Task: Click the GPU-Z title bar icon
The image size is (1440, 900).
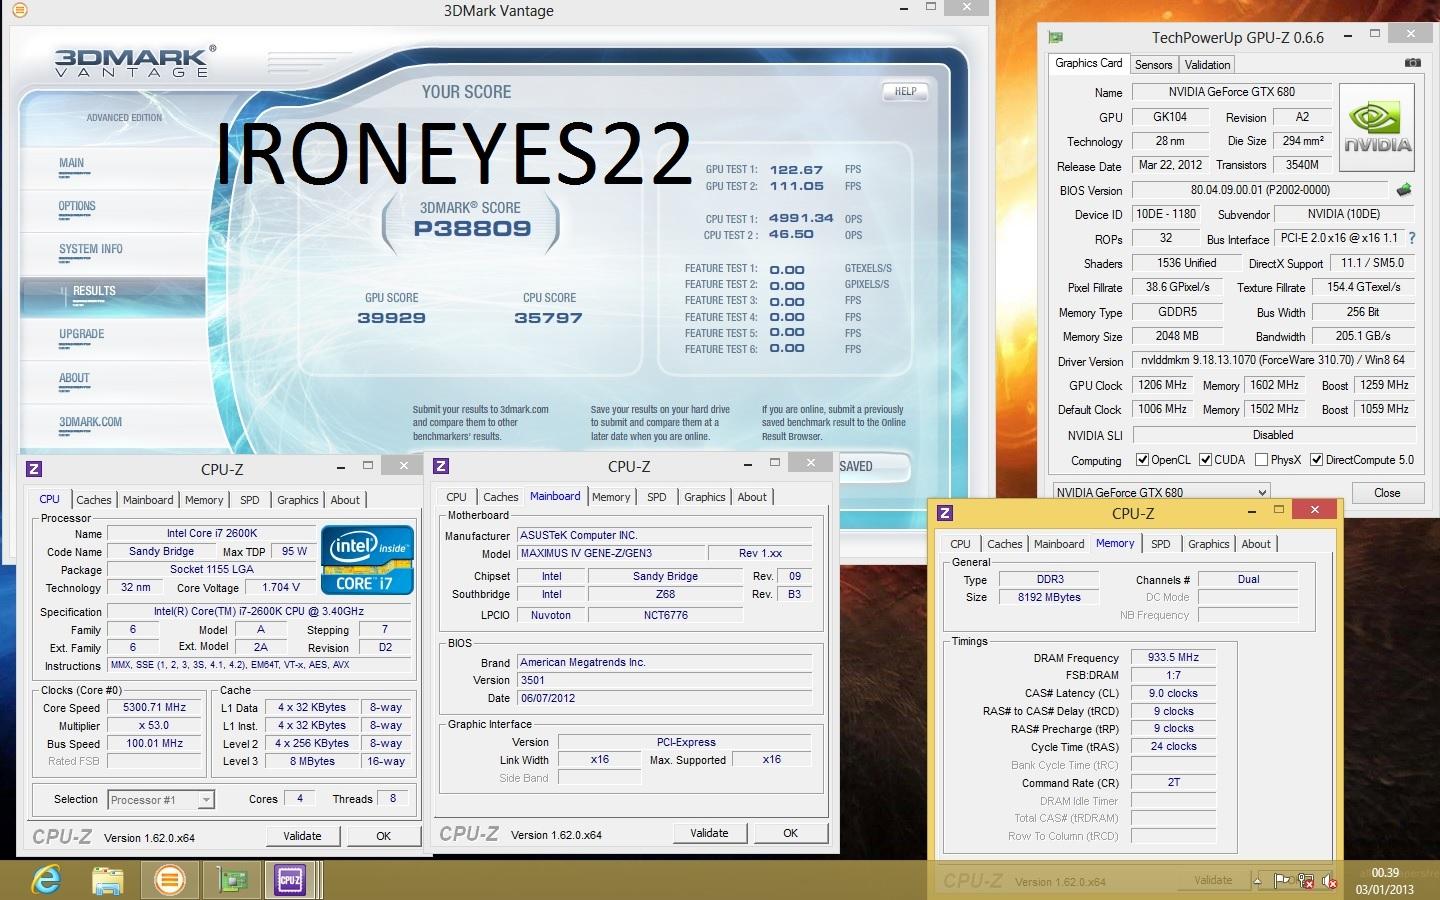Action: (x=1055, y=37)
